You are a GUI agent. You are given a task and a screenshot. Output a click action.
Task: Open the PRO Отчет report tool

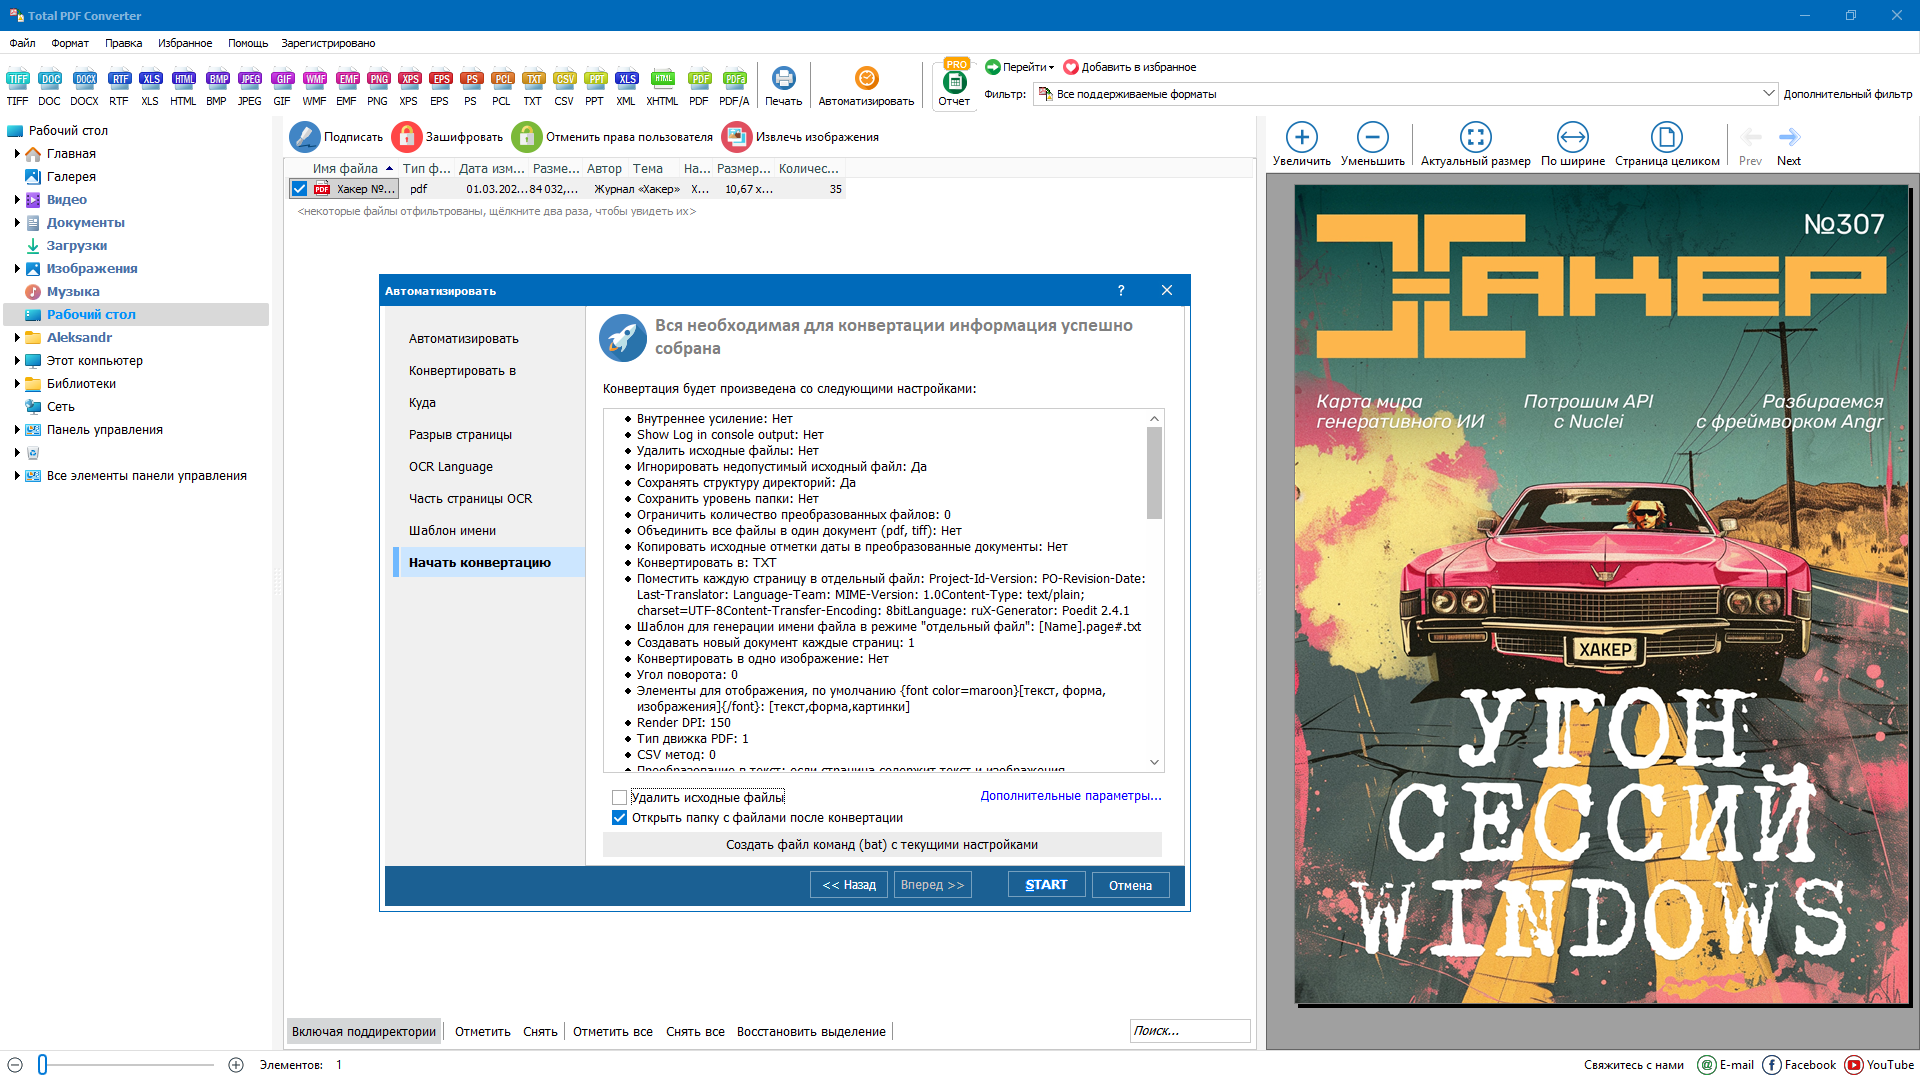click(x=954, y=85)
